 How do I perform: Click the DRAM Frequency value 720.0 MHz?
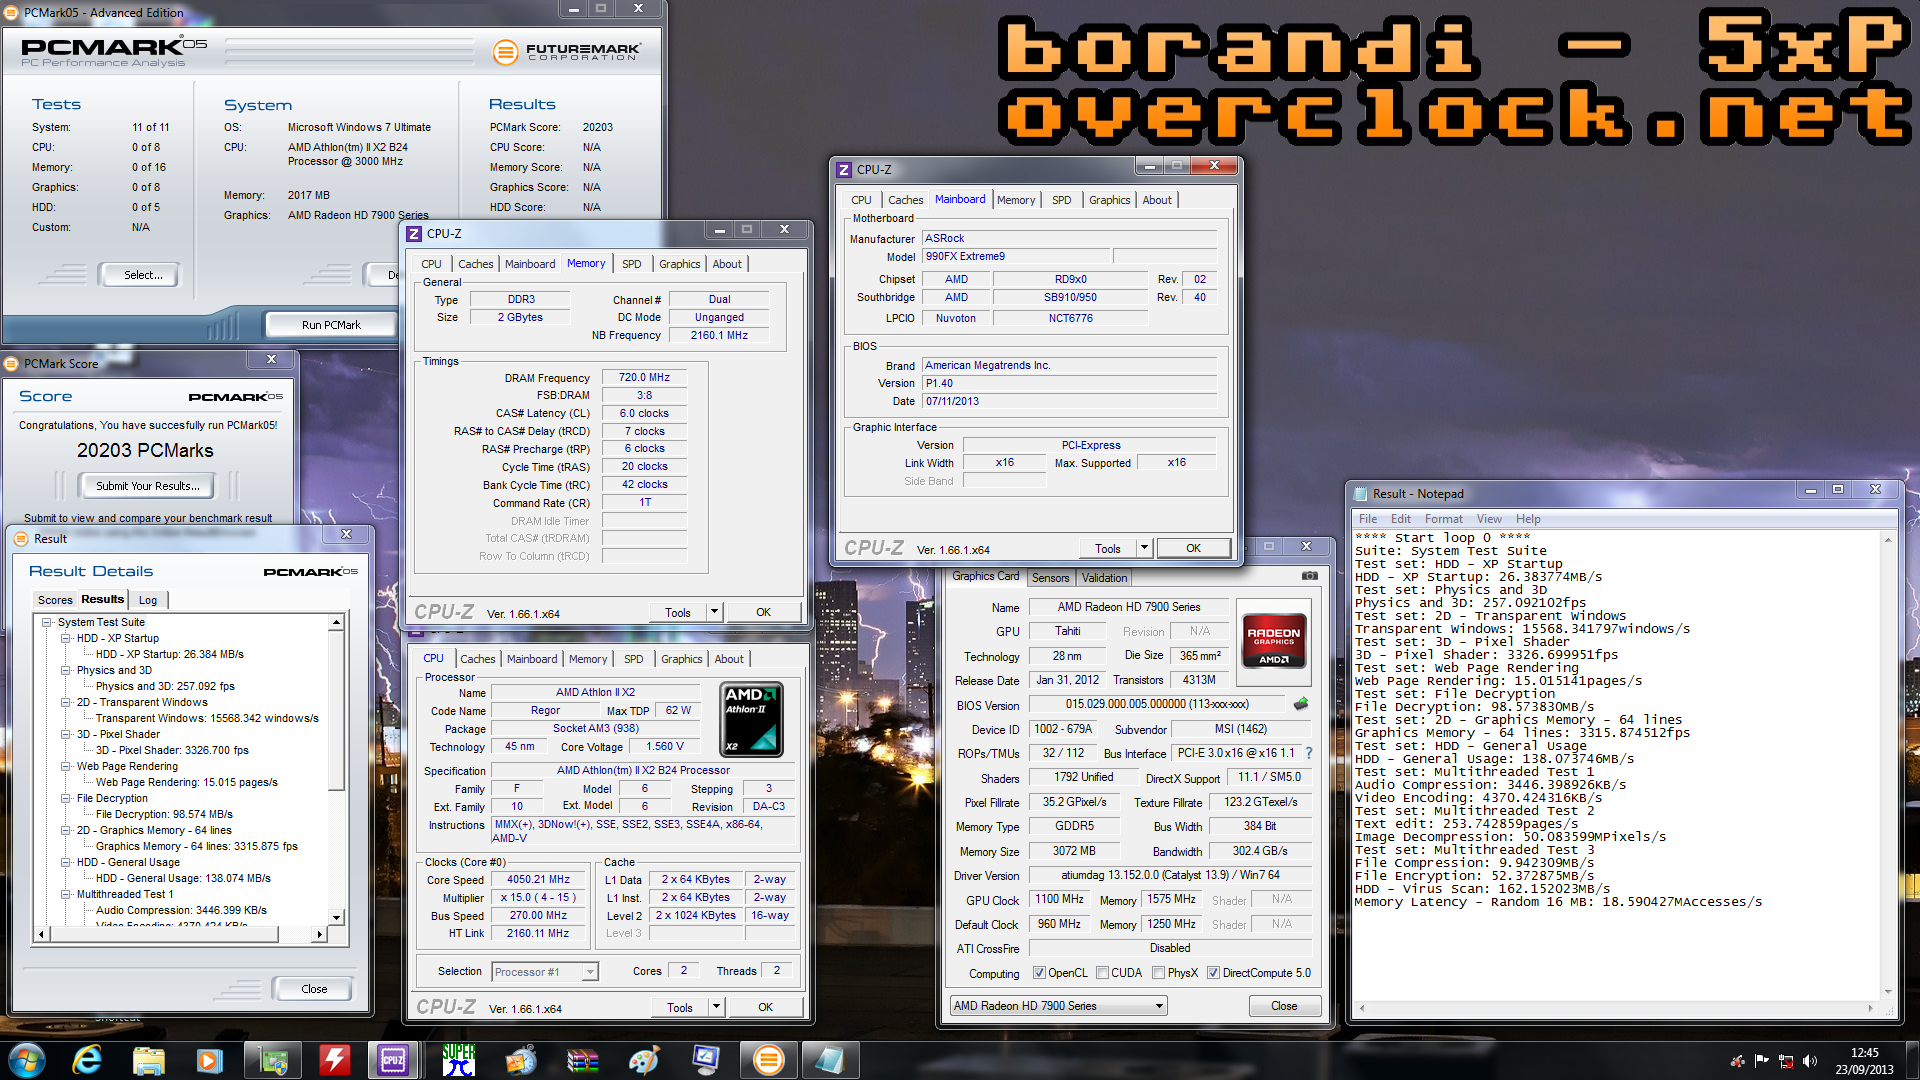coord(644,377)
